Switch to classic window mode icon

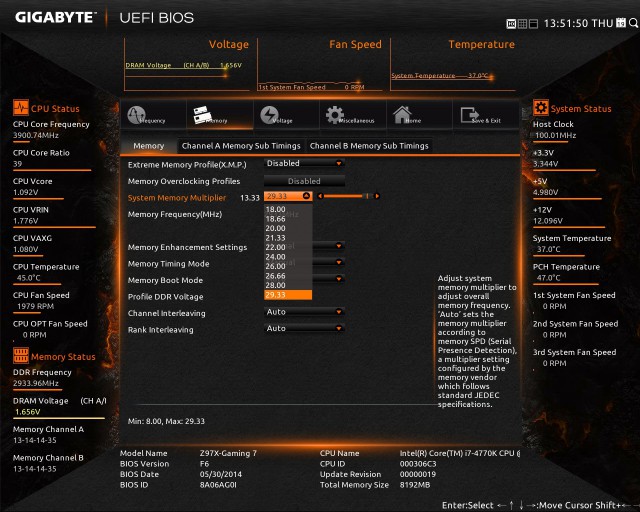pyautogui.click(x=533, y=24)
